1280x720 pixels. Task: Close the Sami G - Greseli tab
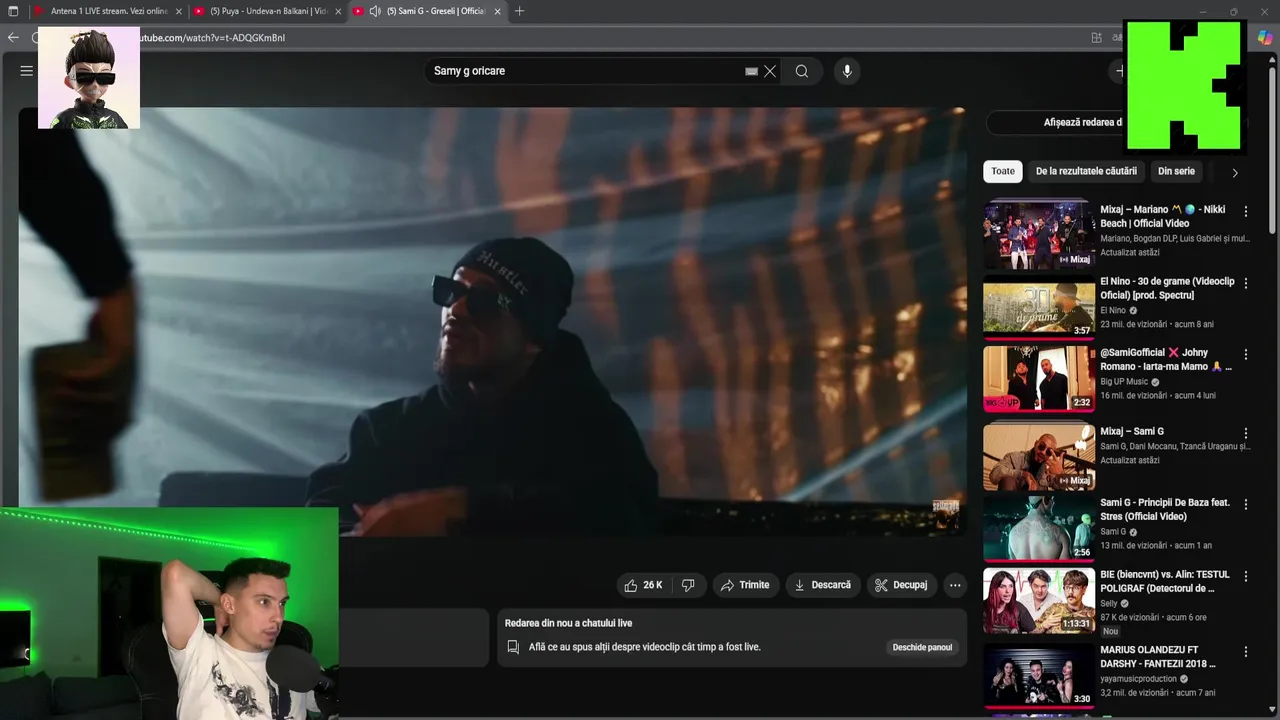point(497,11)
